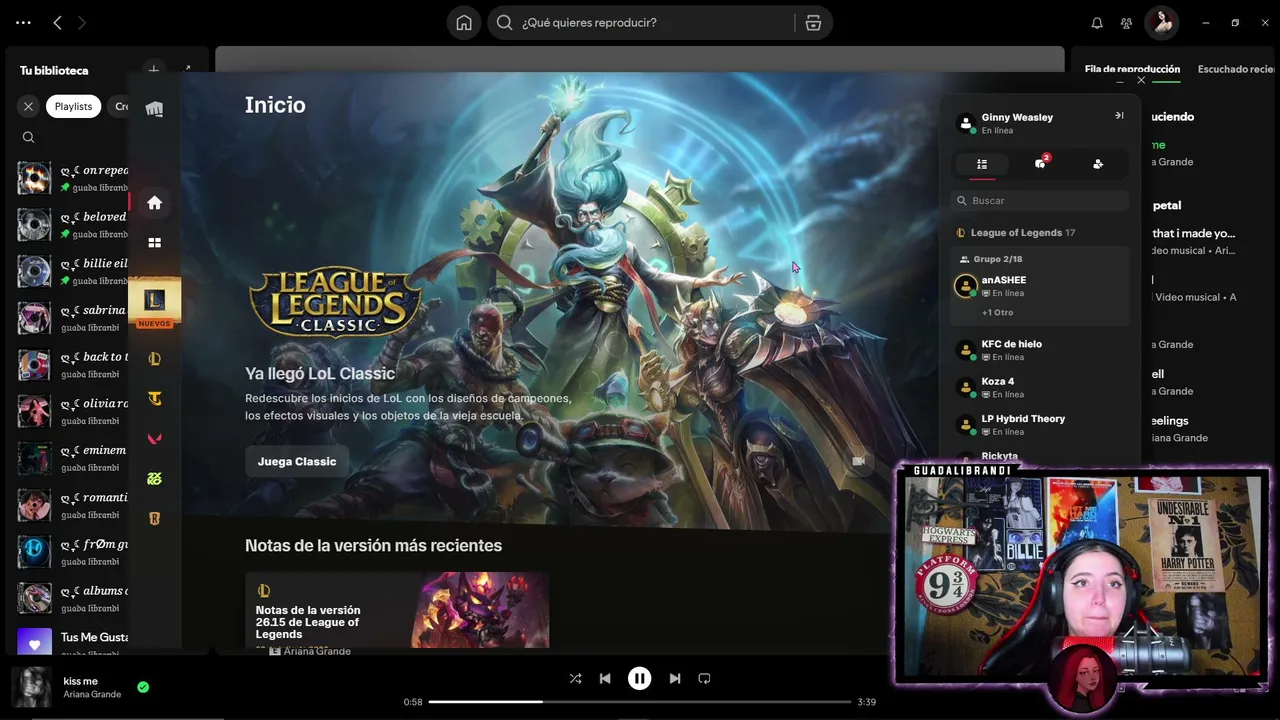The image size is (1280, 720).
Task: Close the Riot Client window
Action: (x=1141, y=80)
